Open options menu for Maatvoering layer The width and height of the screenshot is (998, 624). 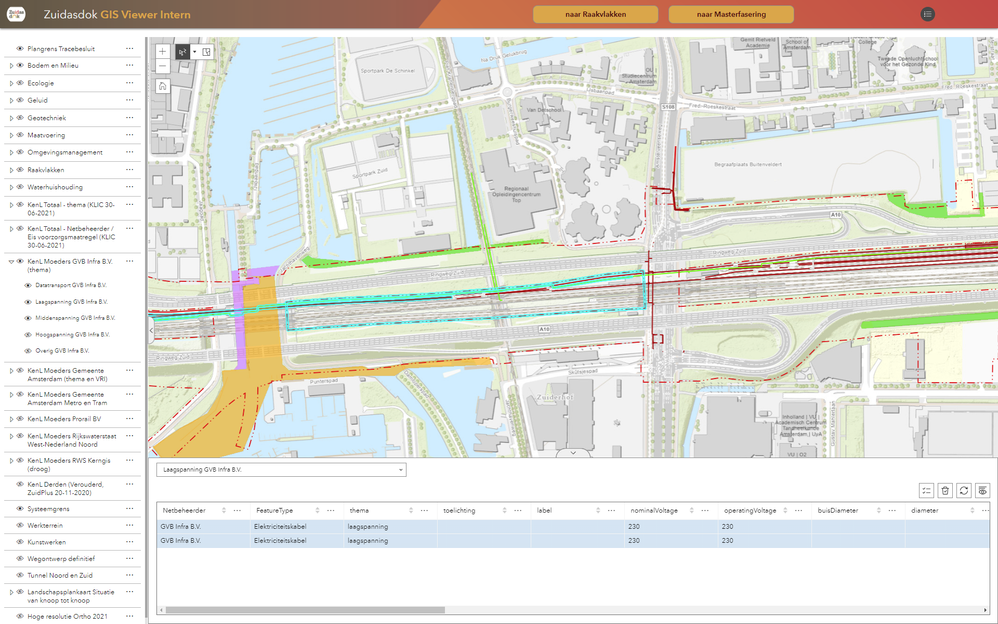tap(130, 135)
